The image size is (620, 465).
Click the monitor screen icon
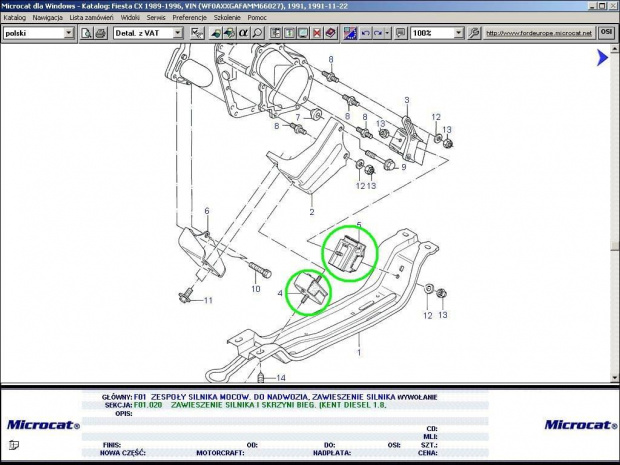tap(303, 33)
